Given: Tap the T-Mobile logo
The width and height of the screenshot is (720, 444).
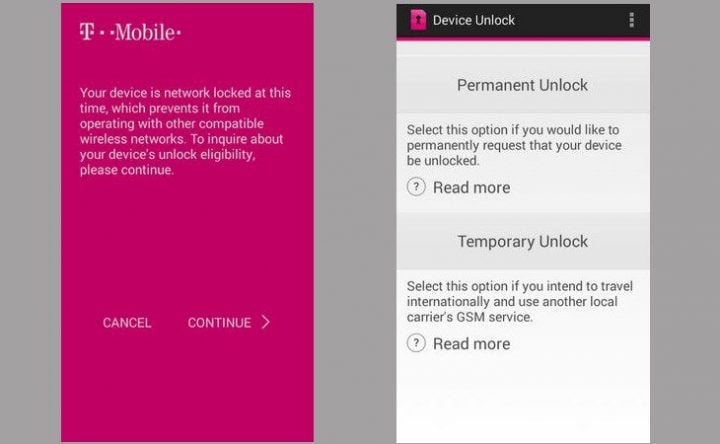Looking at the screenshot, I should [130, 32].
